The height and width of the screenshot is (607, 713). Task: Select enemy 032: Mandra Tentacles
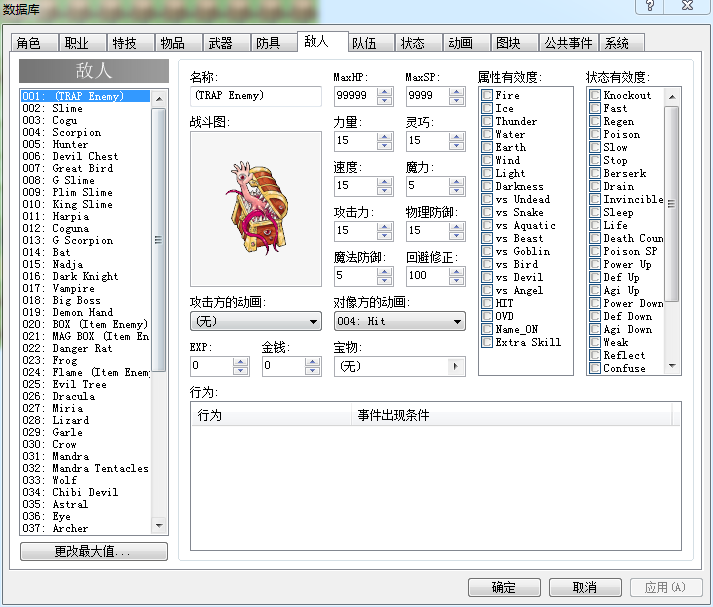click(85, 468)
